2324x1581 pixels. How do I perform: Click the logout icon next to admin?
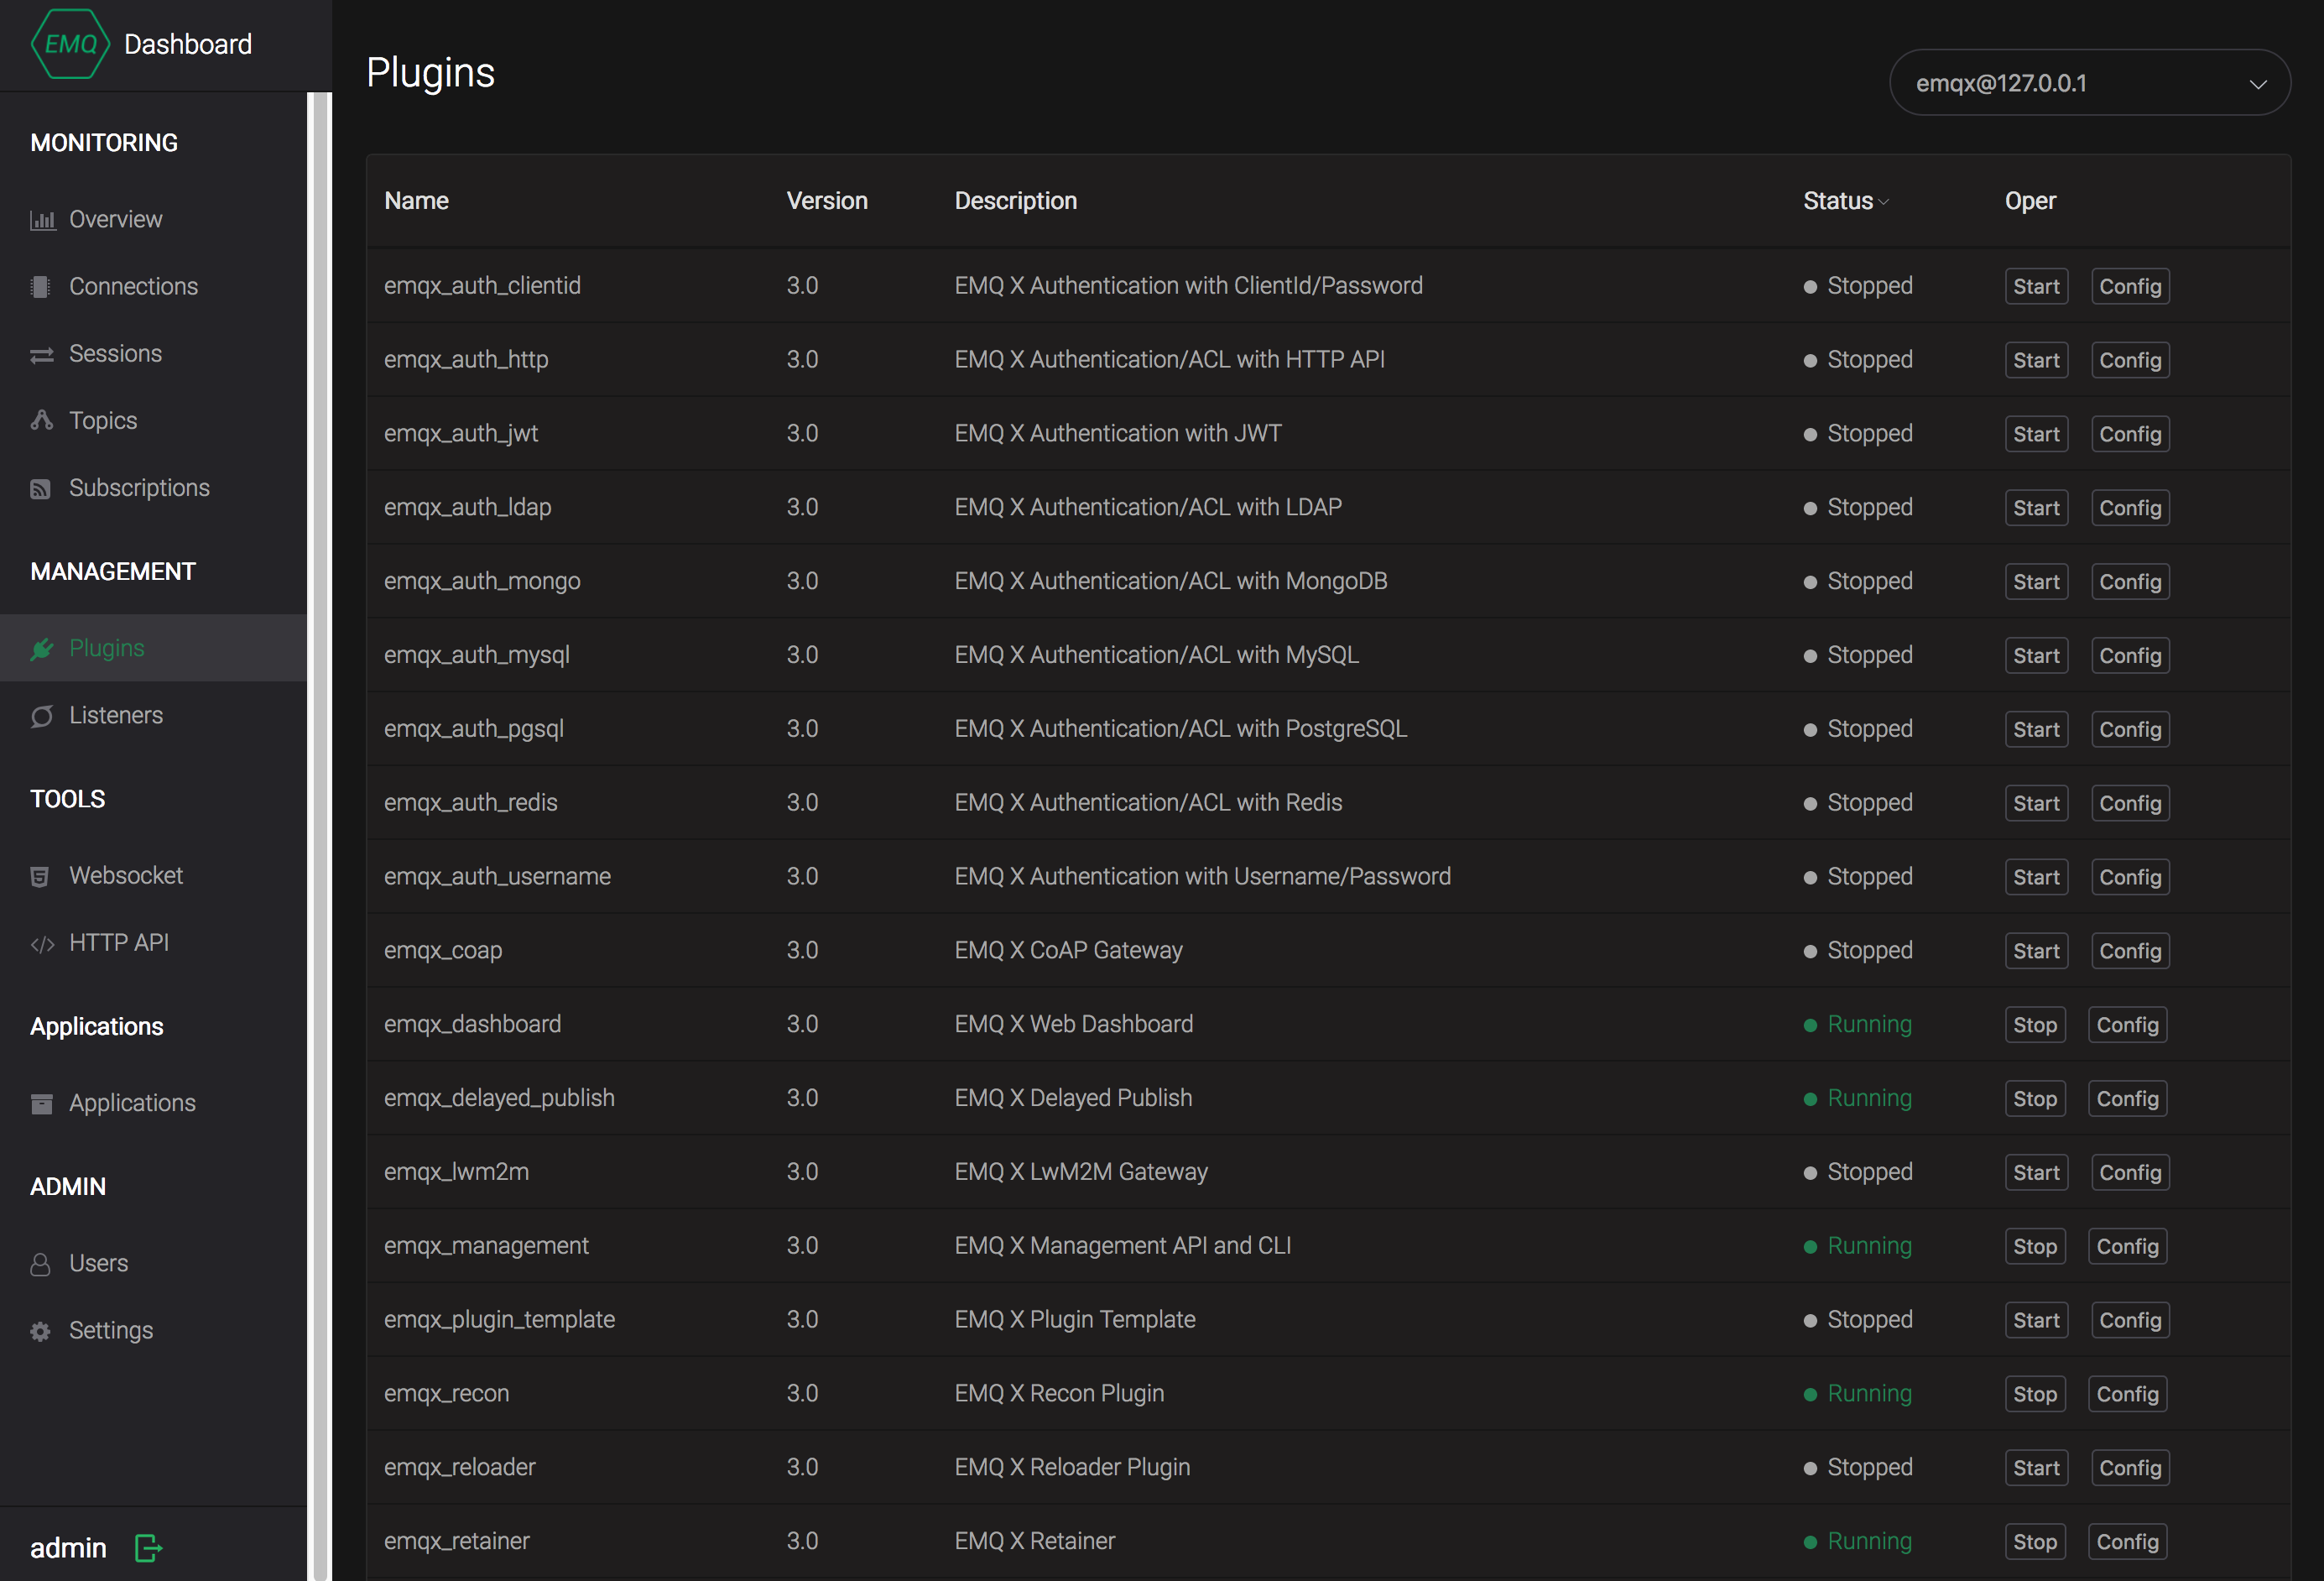click(x=148, y=1548)
